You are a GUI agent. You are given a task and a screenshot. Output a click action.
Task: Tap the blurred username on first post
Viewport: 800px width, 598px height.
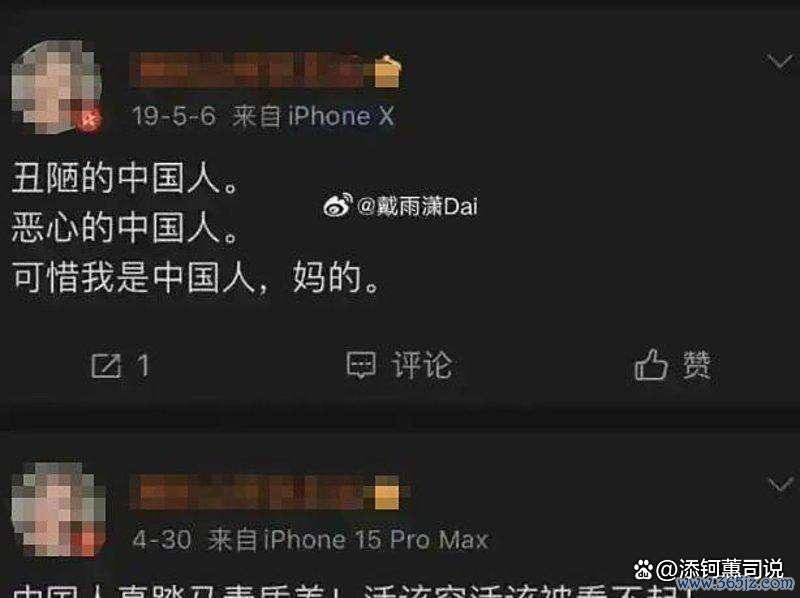tap(252, 70)
